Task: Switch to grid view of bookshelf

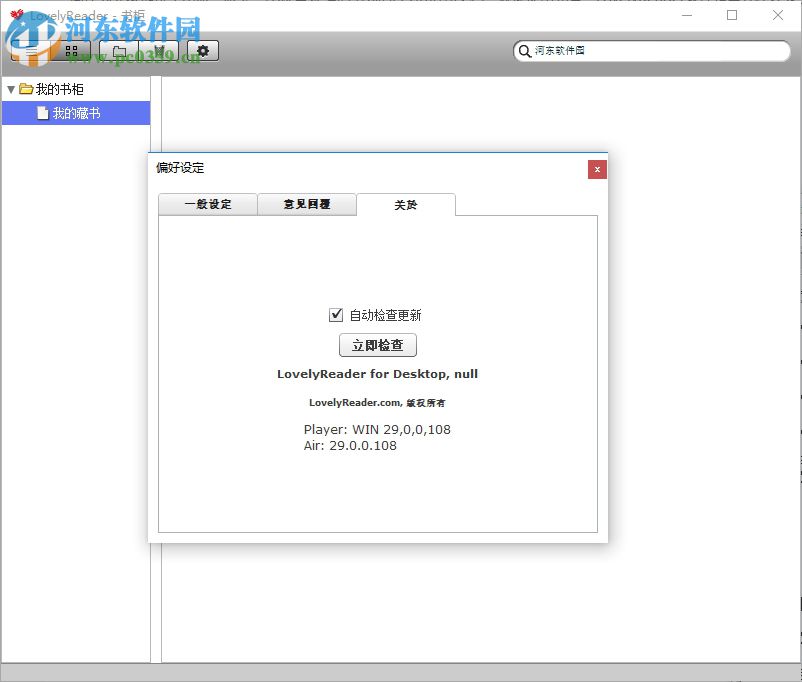Action: point(71,50)
